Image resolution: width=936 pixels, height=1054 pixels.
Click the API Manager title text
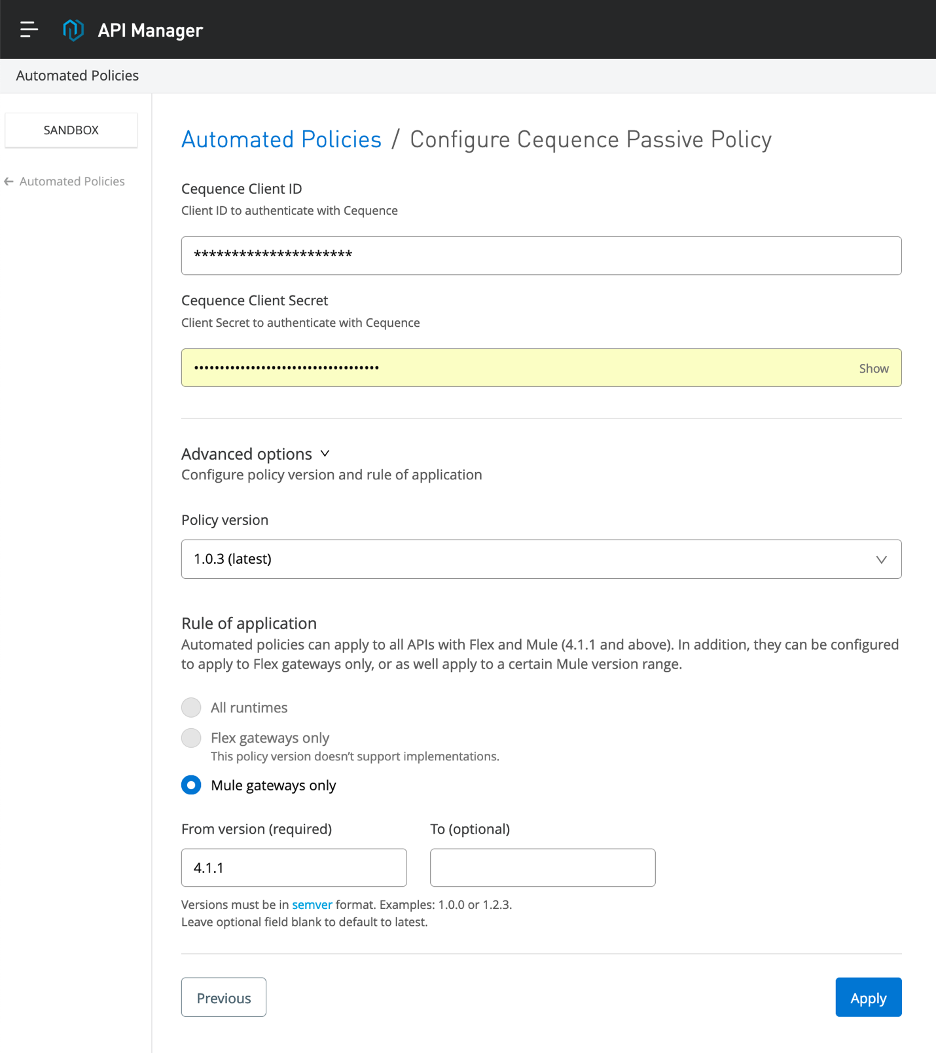click(x=150, y=30)
